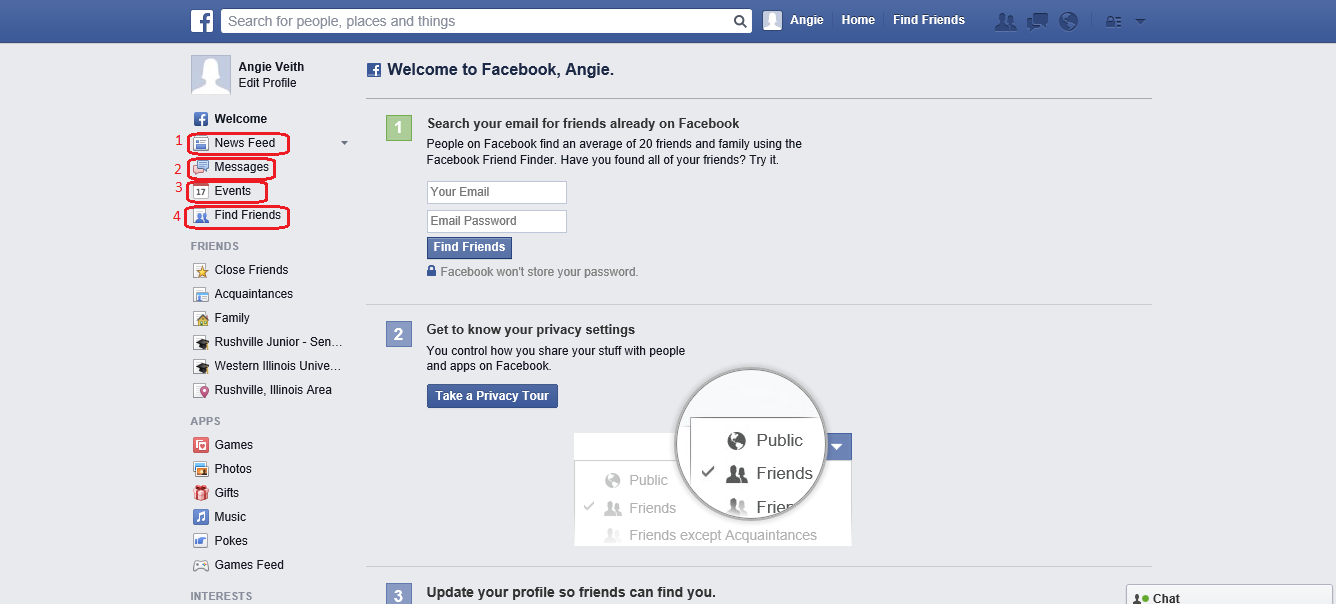Open Western Illinois Unive… list
The image size is (1336, 604).
point(278,366)
